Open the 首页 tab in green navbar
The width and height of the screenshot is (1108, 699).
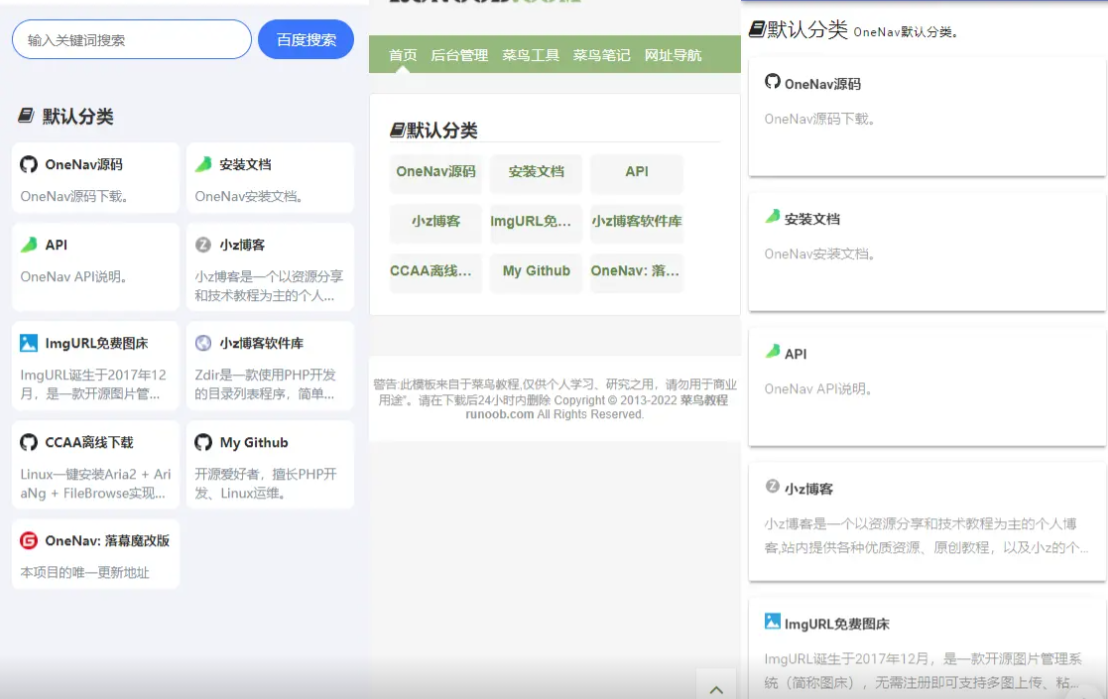click(x=403, y=55)
